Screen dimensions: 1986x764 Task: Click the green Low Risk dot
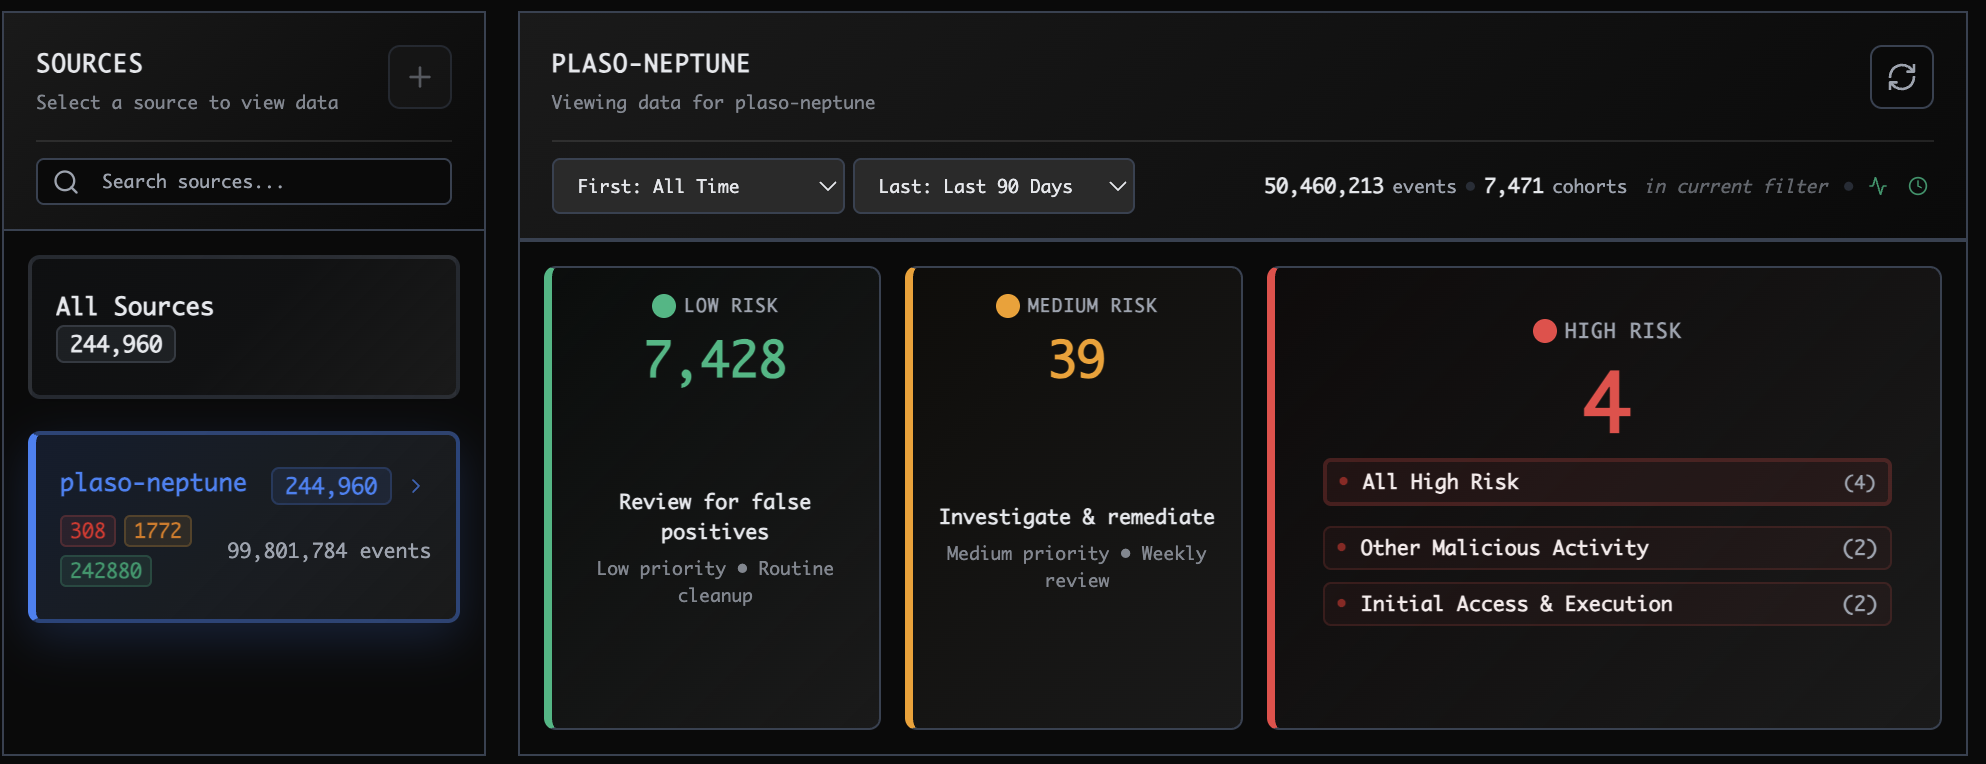664,306
